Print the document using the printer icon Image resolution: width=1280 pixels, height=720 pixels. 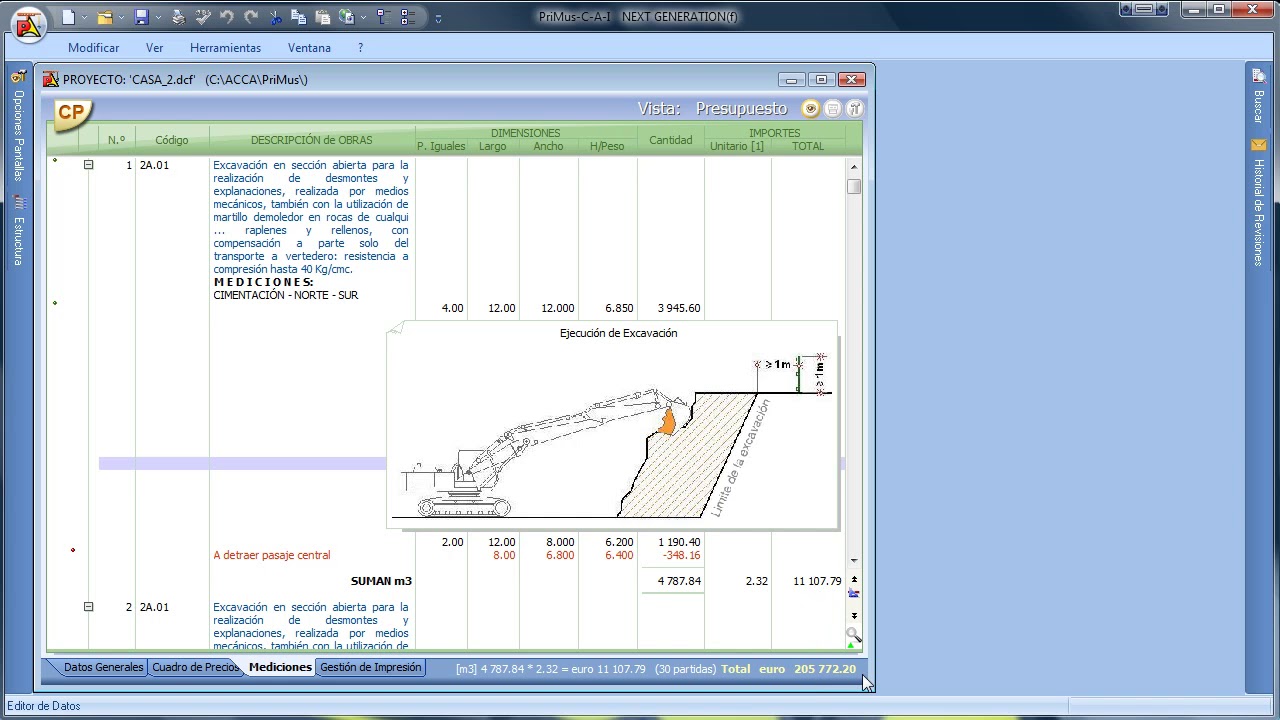[178, 17]
